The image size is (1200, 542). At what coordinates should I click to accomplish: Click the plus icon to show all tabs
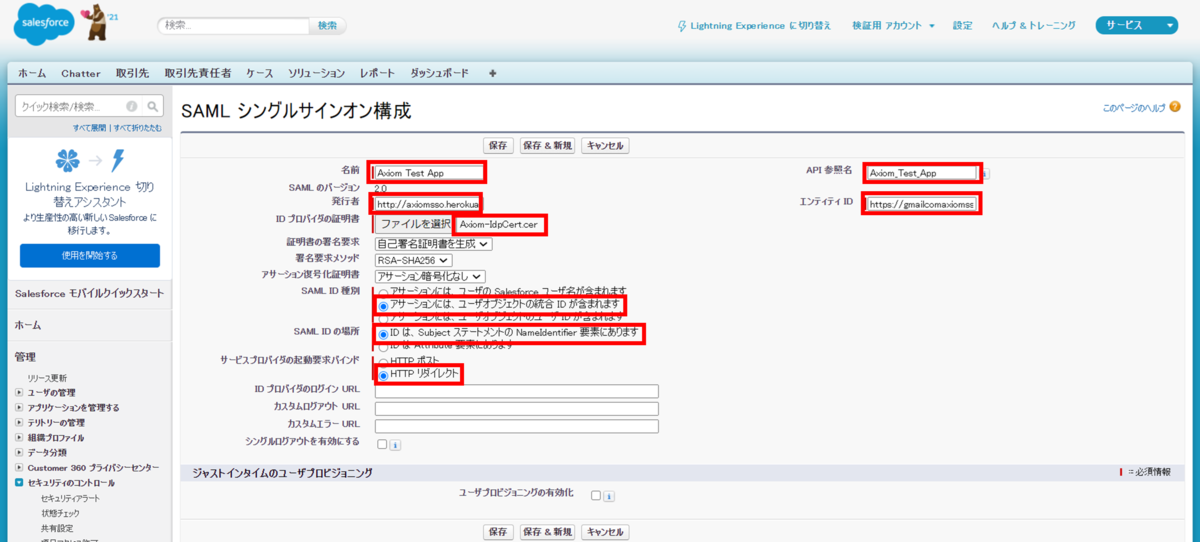point(492,73)
